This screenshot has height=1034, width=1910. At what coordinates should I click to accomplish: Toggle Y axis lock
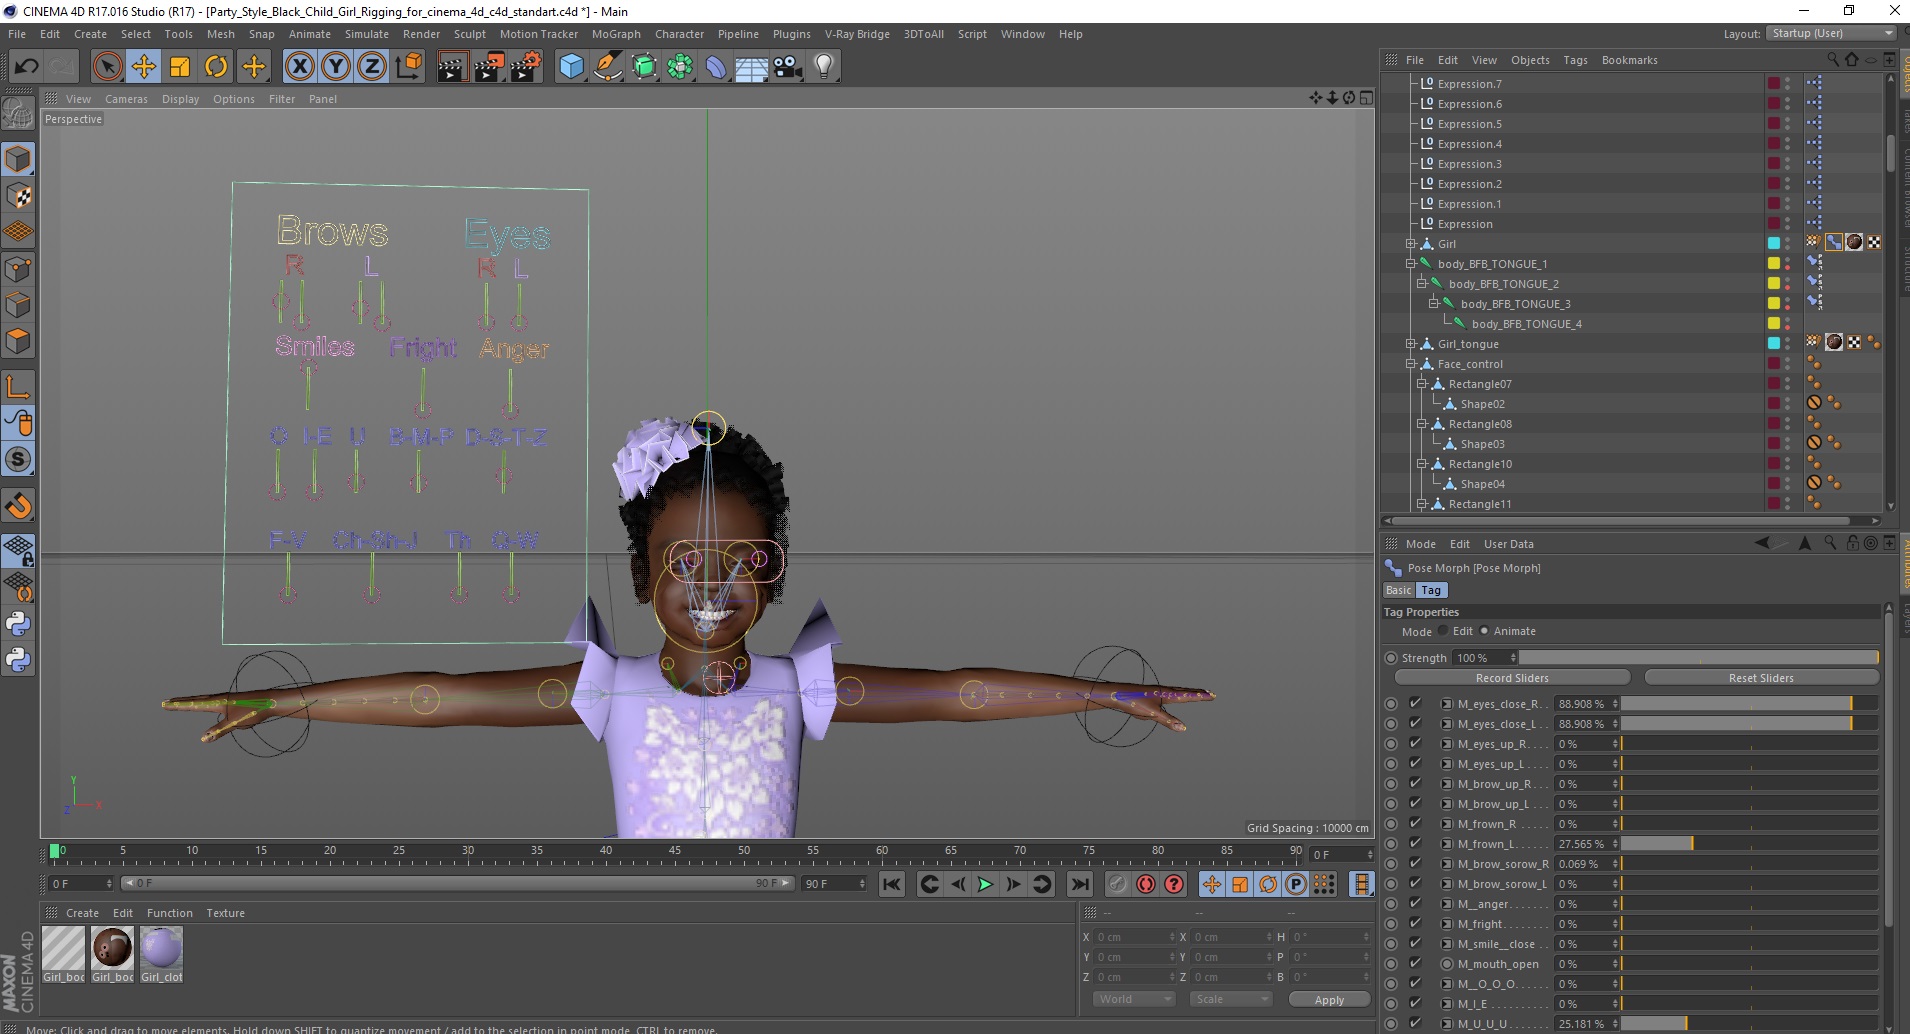point(336,67)
